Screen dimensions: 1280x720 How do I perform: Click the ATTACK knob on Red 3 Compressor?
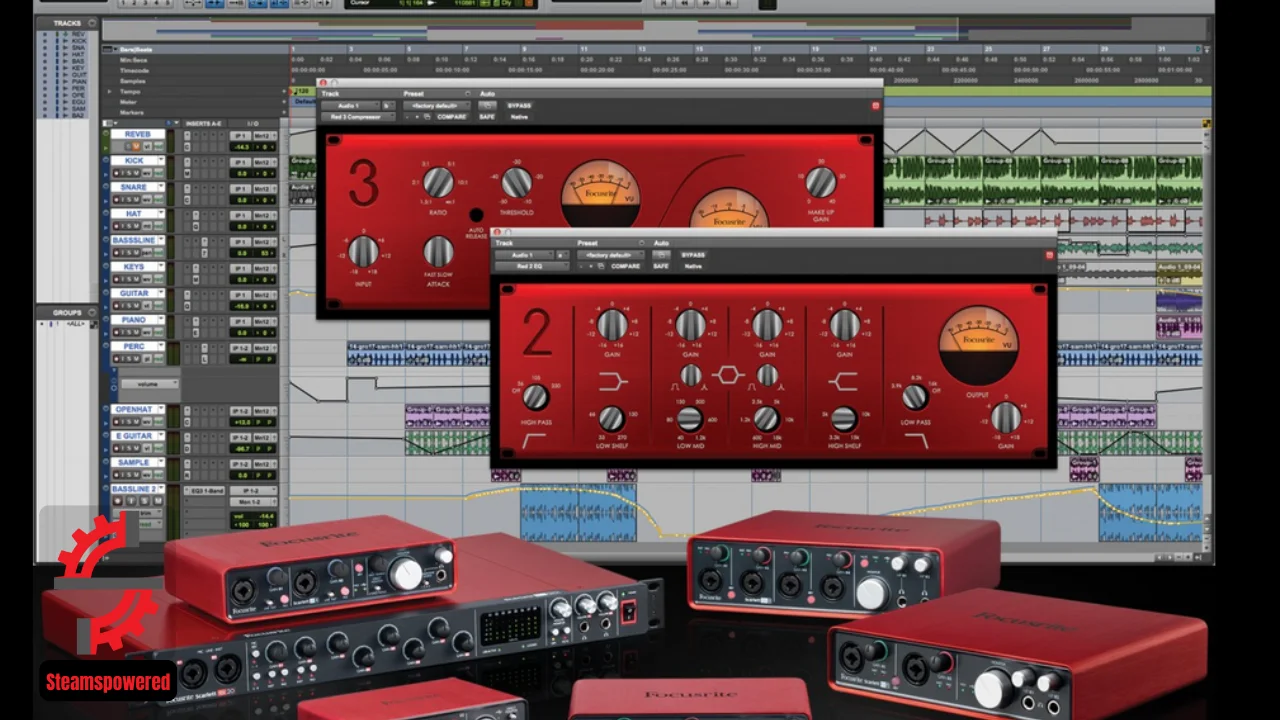coord(438,251)
